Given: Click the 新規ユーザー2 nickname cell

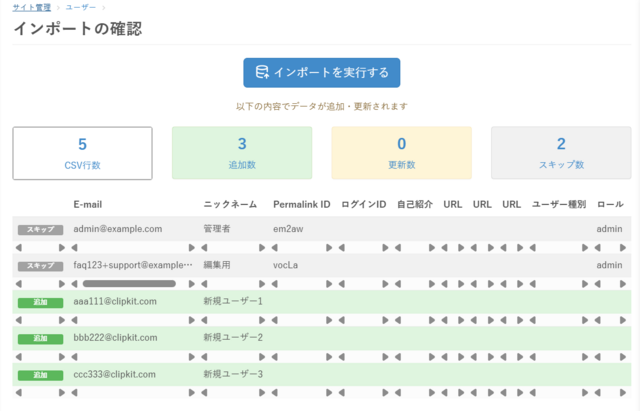Looking at the screenshot, I should (233, 338).
